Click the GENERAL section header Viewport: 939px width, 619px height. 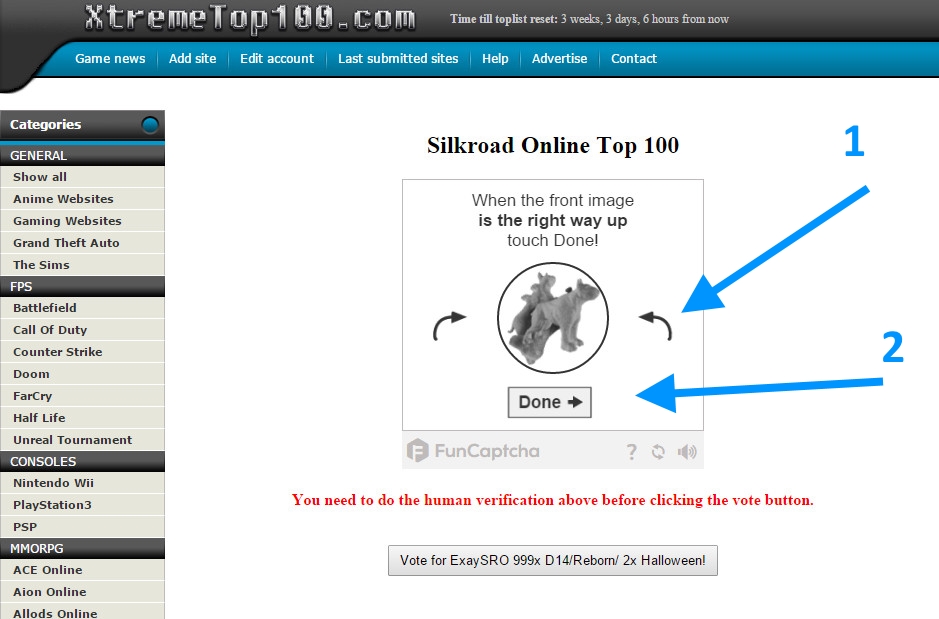tap(83, 156)
